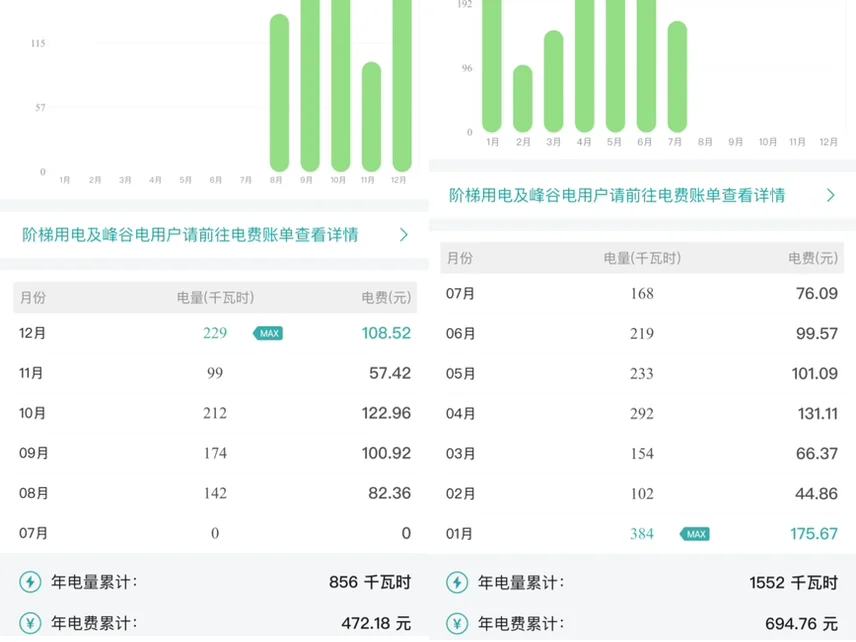Click 07月 row label in right table
The height and width of the screenshot is (642, 856).
(460, 294)
